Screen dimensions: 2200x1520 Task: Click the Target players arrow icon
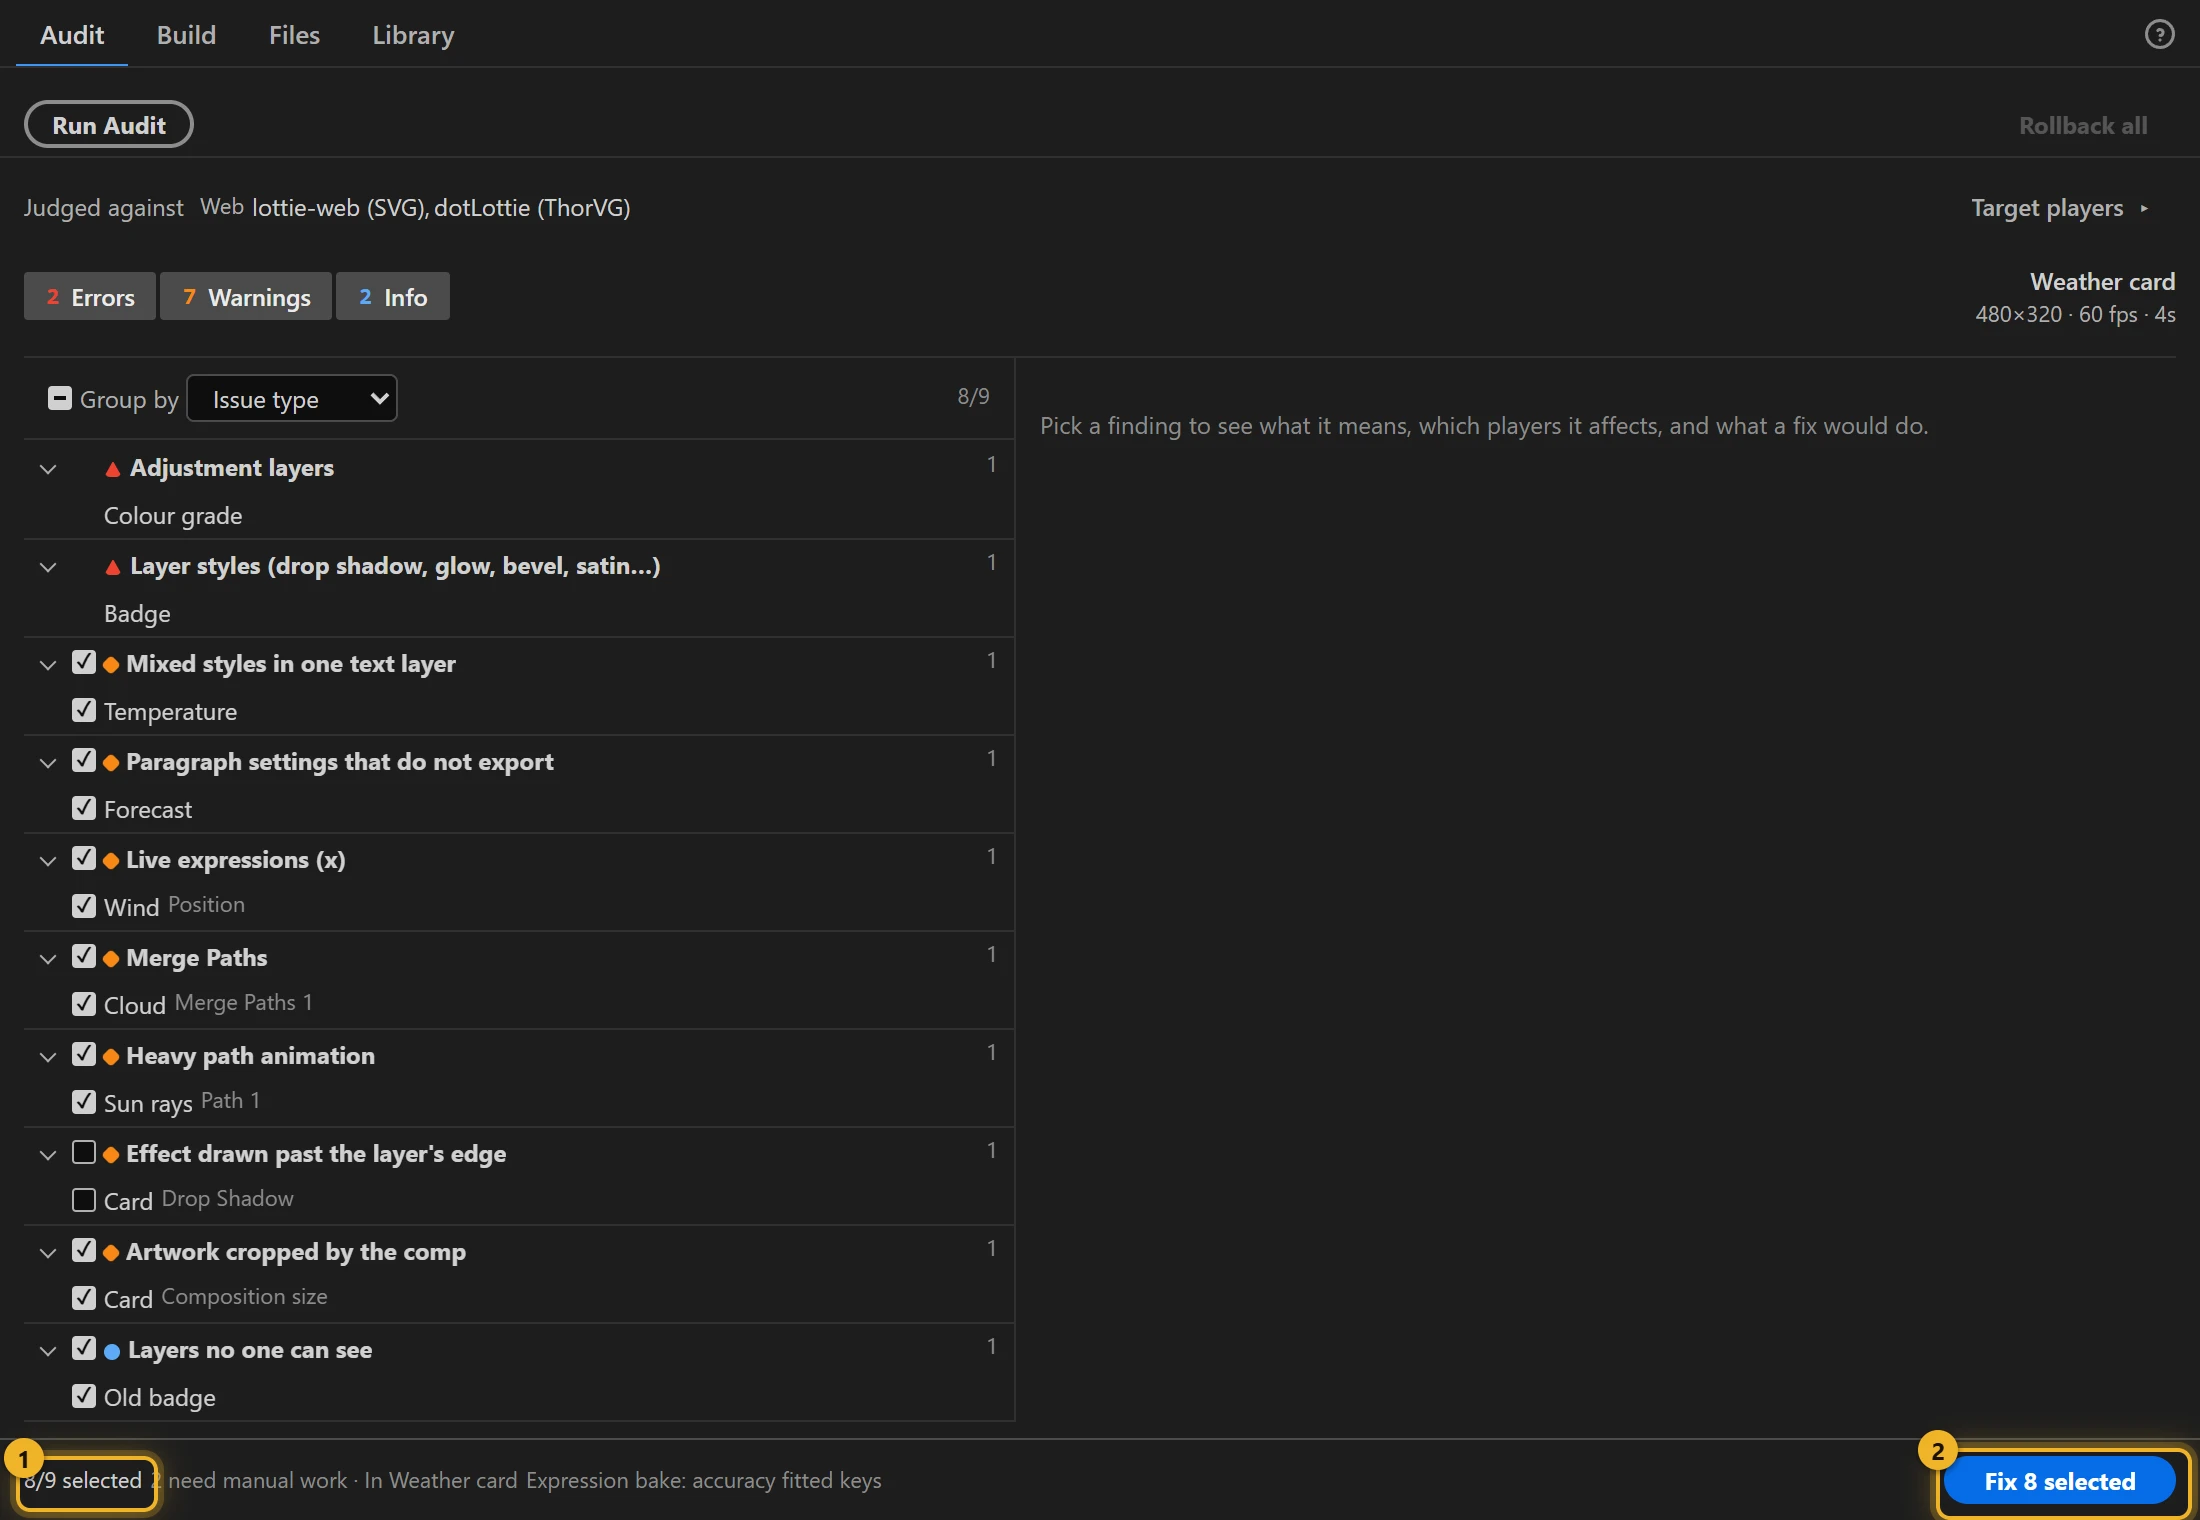(x=2144, y=208)
